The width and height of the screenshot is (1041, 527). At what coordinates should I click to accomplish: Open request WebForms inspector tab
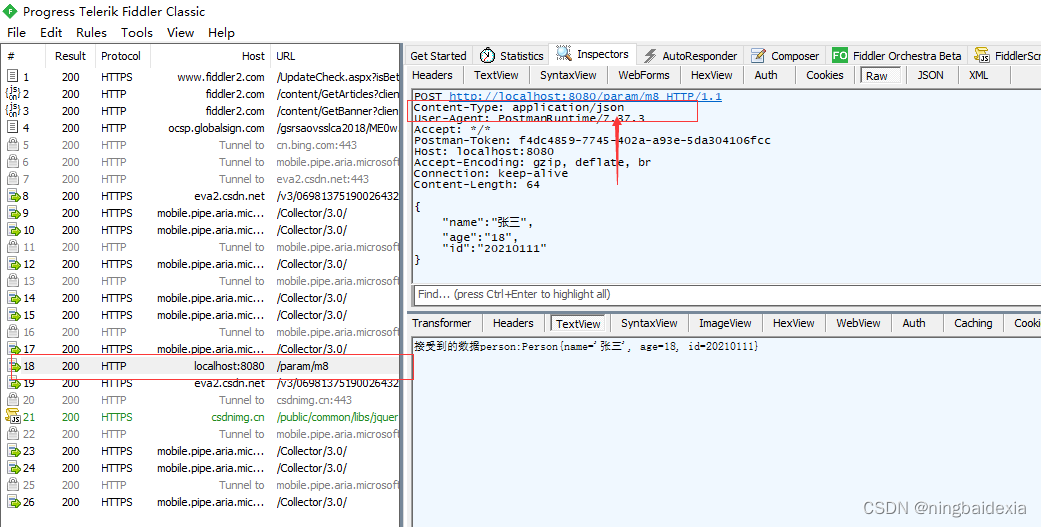(x=644, y=75)
